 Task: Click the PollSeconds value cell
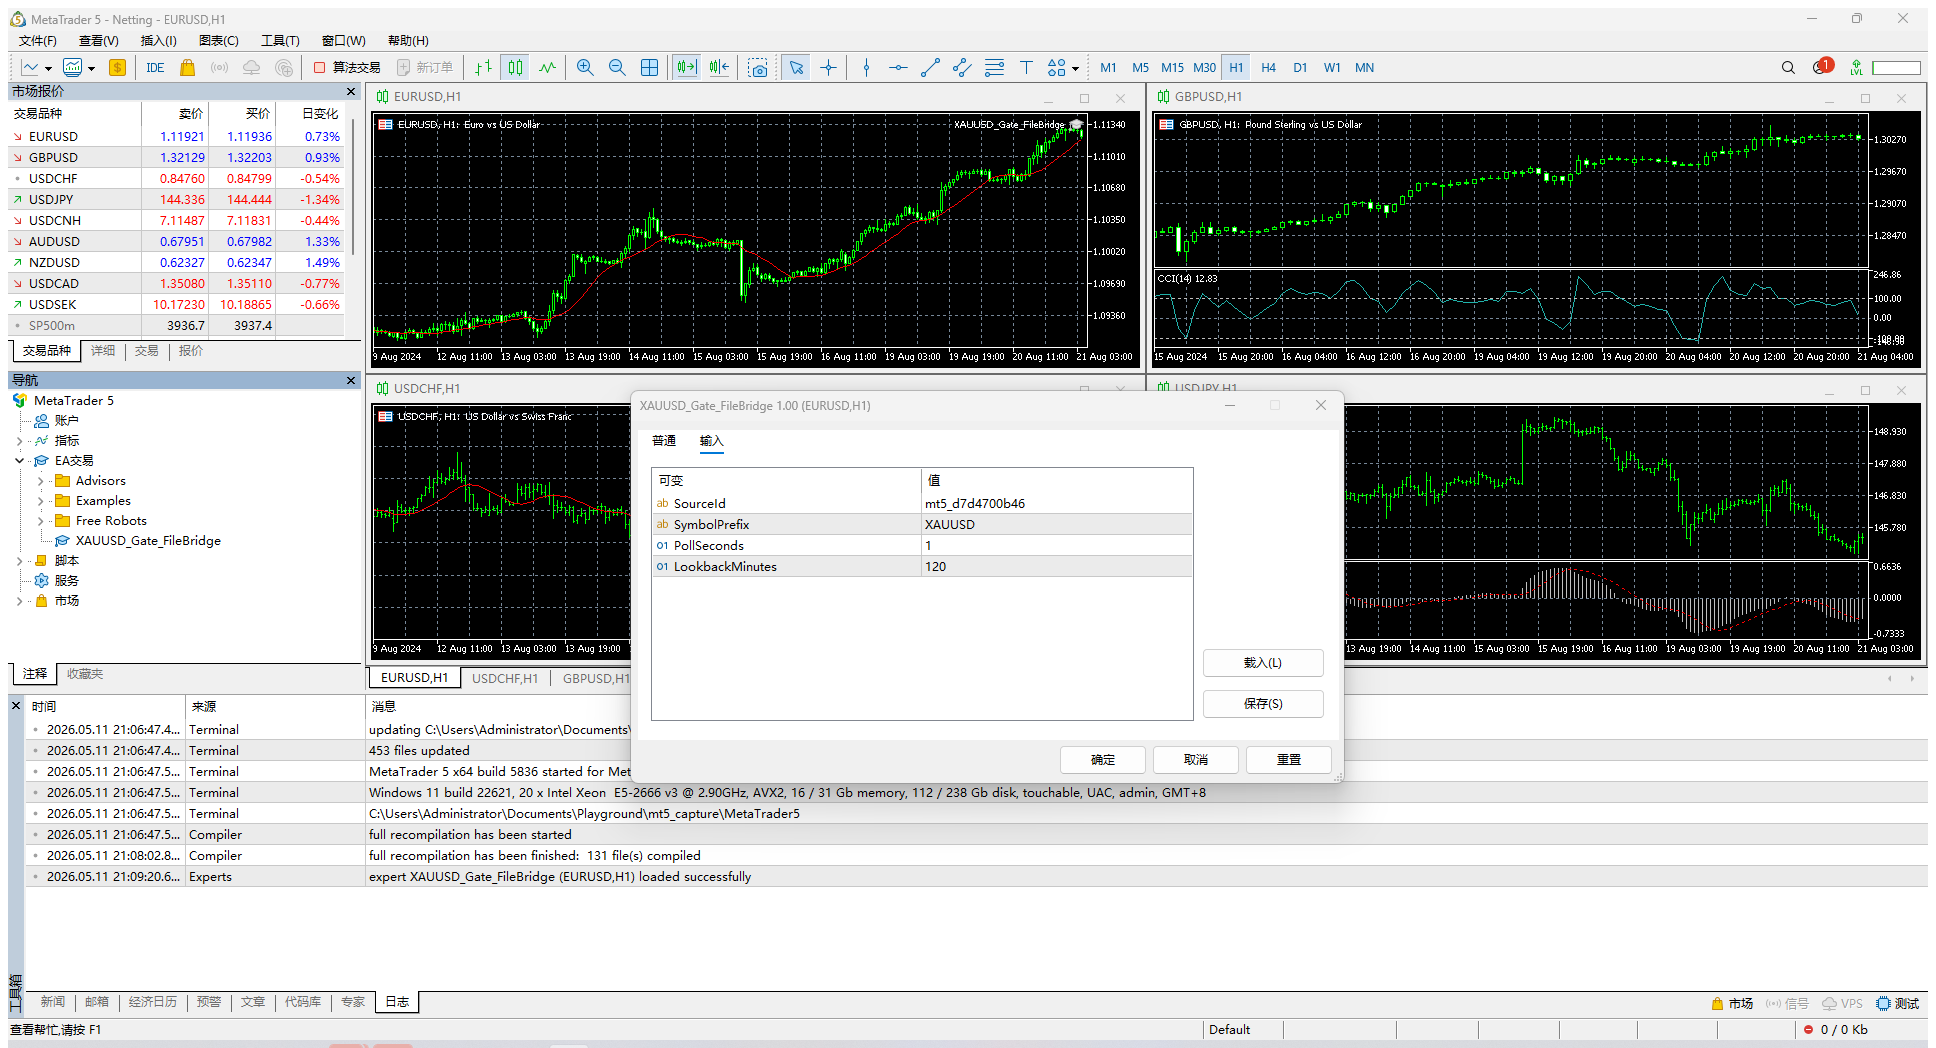click(1056, 546)
